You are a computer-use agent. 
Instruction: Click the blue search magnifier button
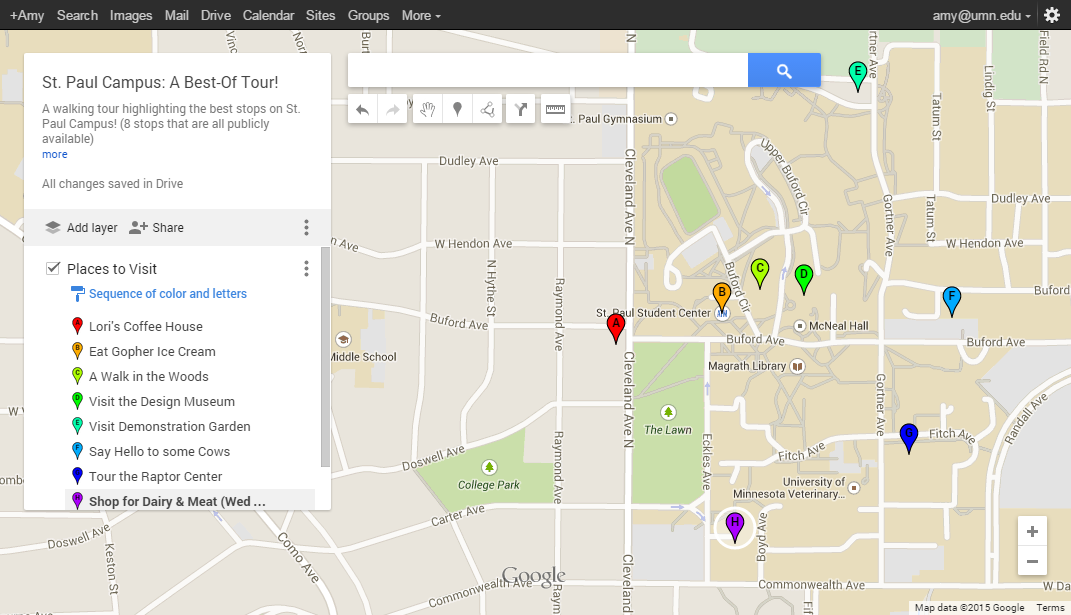coord(784,70)
